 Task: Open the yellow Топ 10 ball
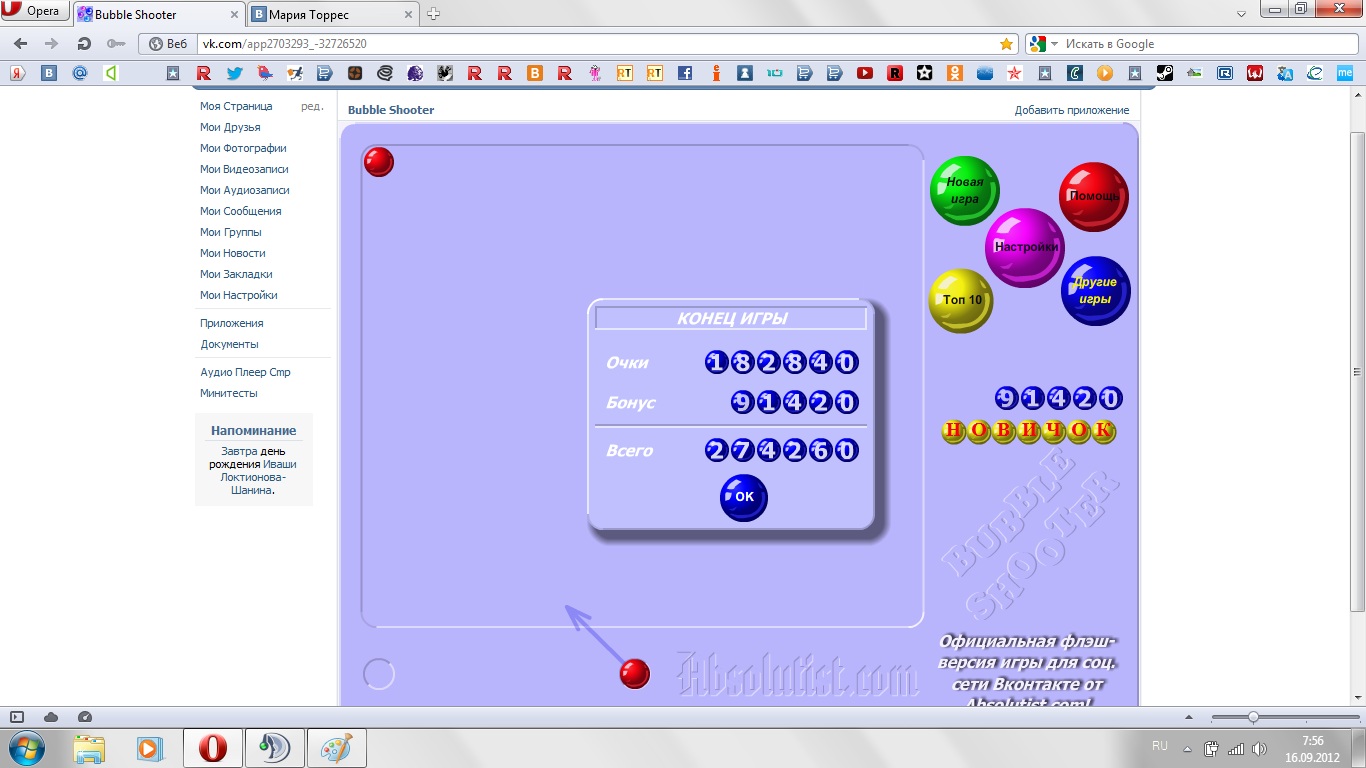click(x=961, y=300)
